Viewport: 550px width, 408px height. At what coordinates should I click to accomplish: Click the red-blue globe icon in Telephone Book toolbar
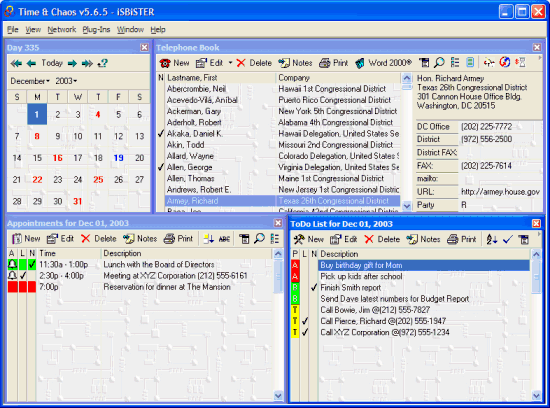[504, 63]
